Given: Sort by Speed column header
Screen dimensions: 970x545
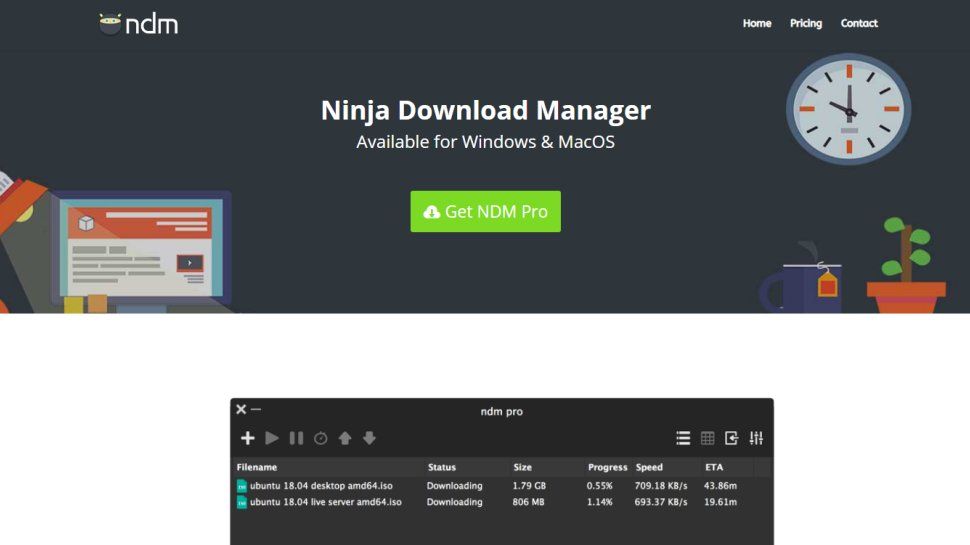Looking at the screenshot, I should pos(649,467).
